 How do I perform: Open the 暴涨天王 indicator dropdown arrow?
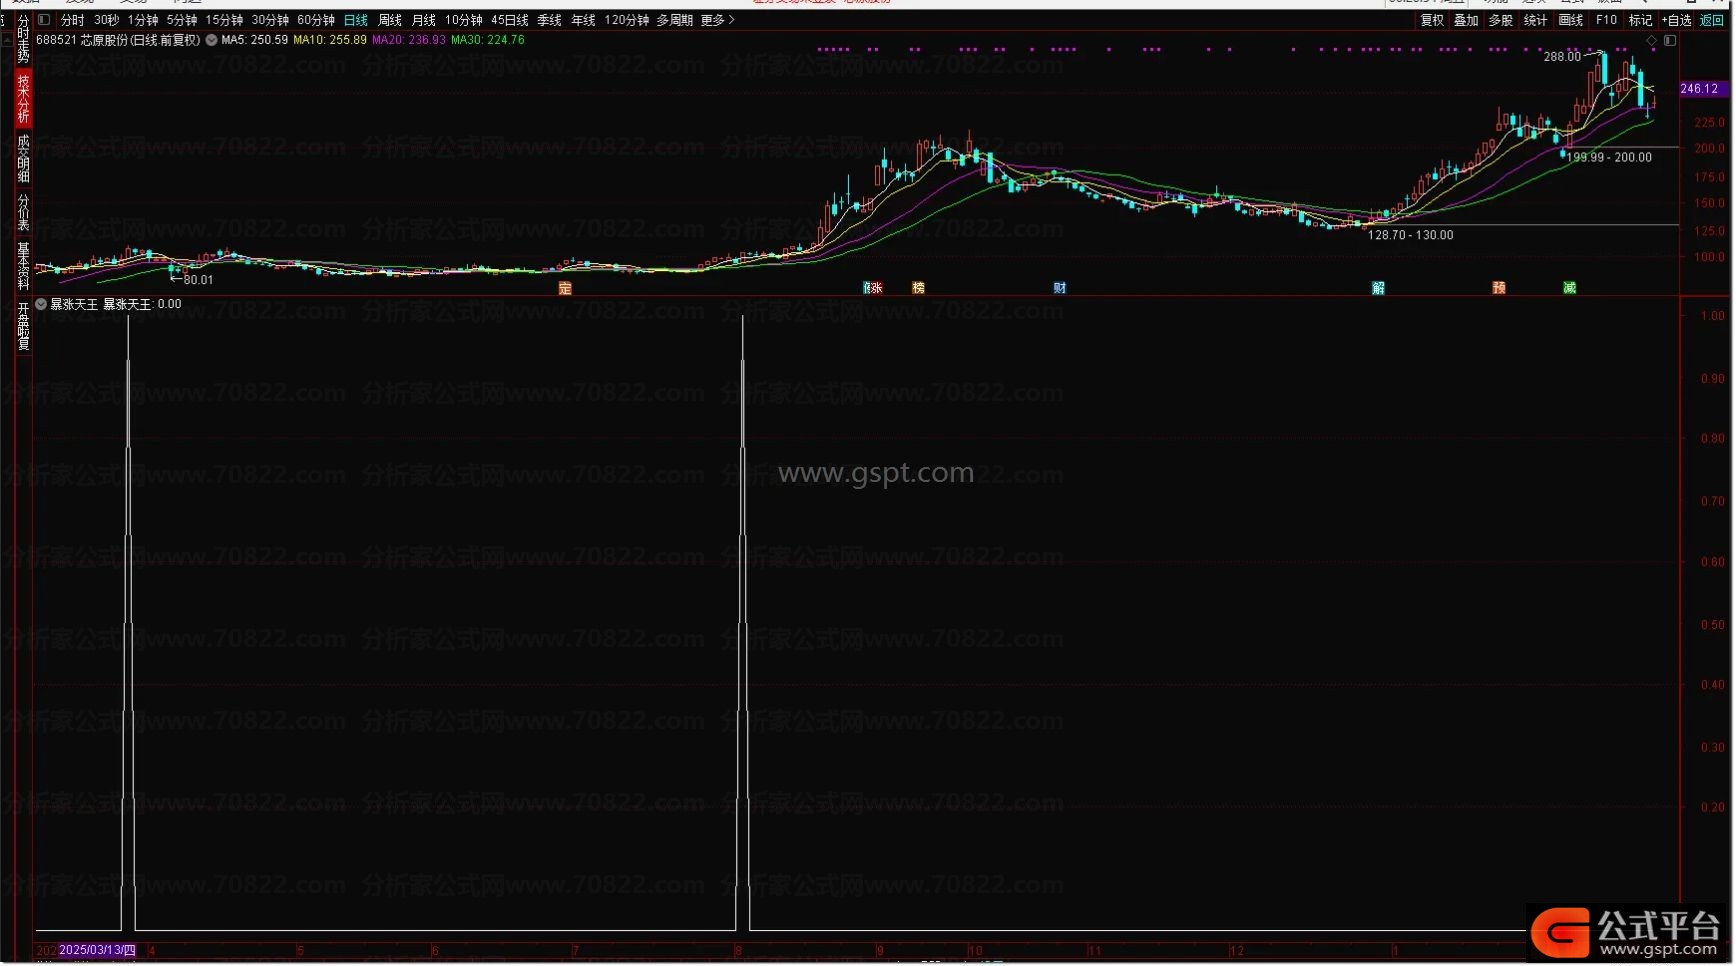41,304
